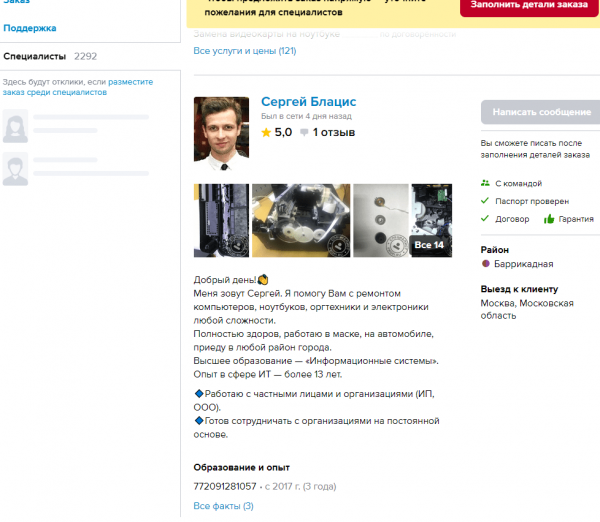Click the Паспорт проверен checkmark icon
This screenshot has height=522, width=600.
point(485,201)
